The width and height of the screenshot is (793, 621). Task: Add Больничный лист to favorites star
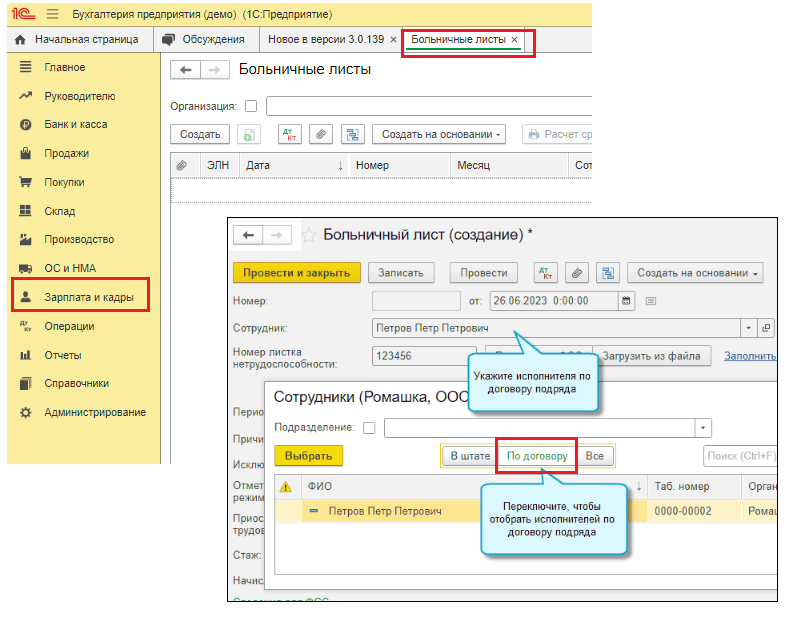pyautogui.click(x=309, y=236)
